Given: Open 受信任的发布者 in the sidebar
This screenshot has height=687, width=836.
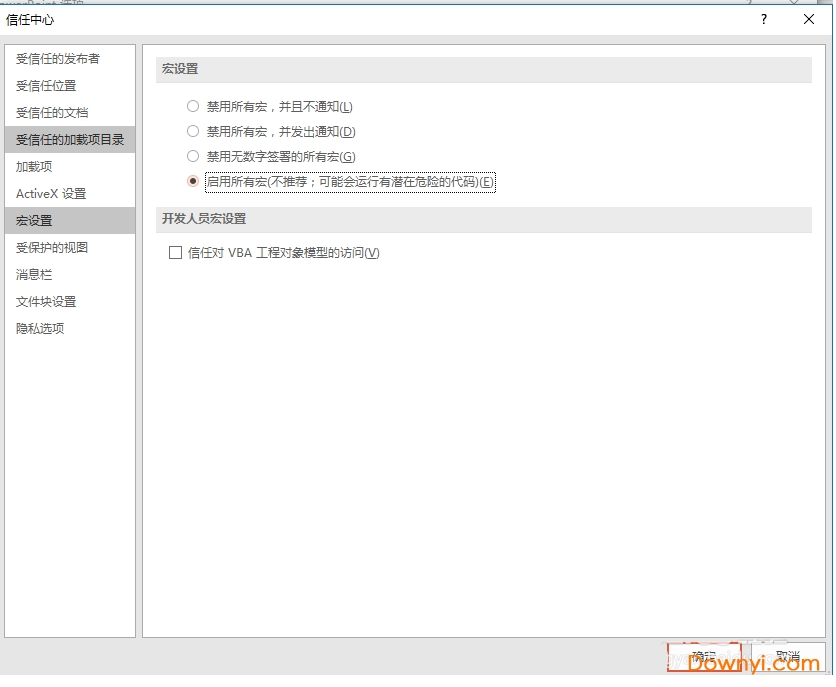Looking at the screenshot, I should tap(58, 59).
